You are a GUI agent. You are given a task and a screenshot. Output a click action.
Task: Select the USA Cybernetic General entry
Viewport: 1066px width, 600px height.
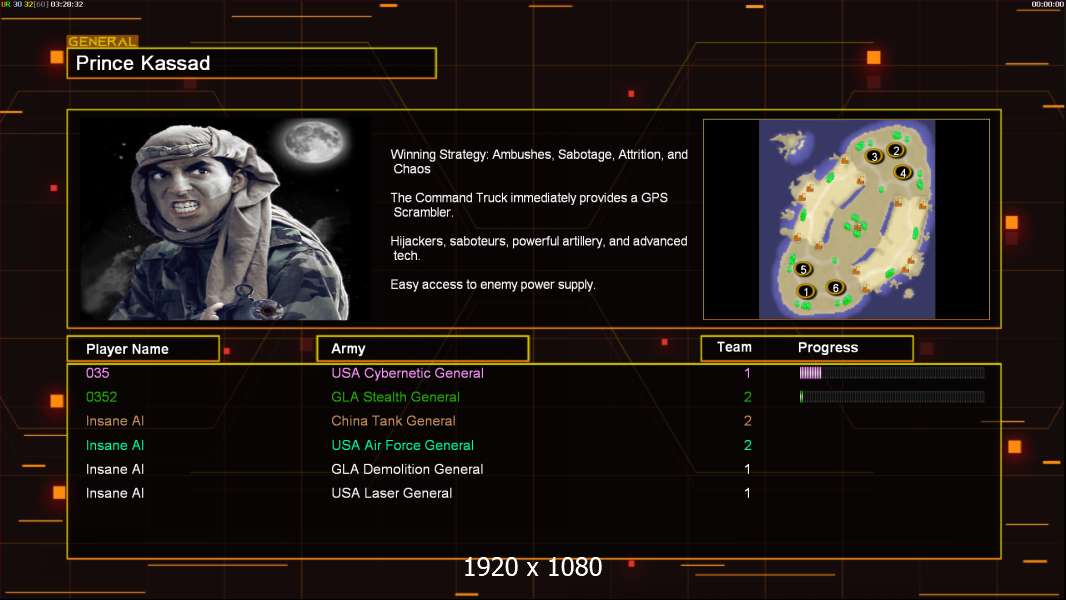(407, 373)
